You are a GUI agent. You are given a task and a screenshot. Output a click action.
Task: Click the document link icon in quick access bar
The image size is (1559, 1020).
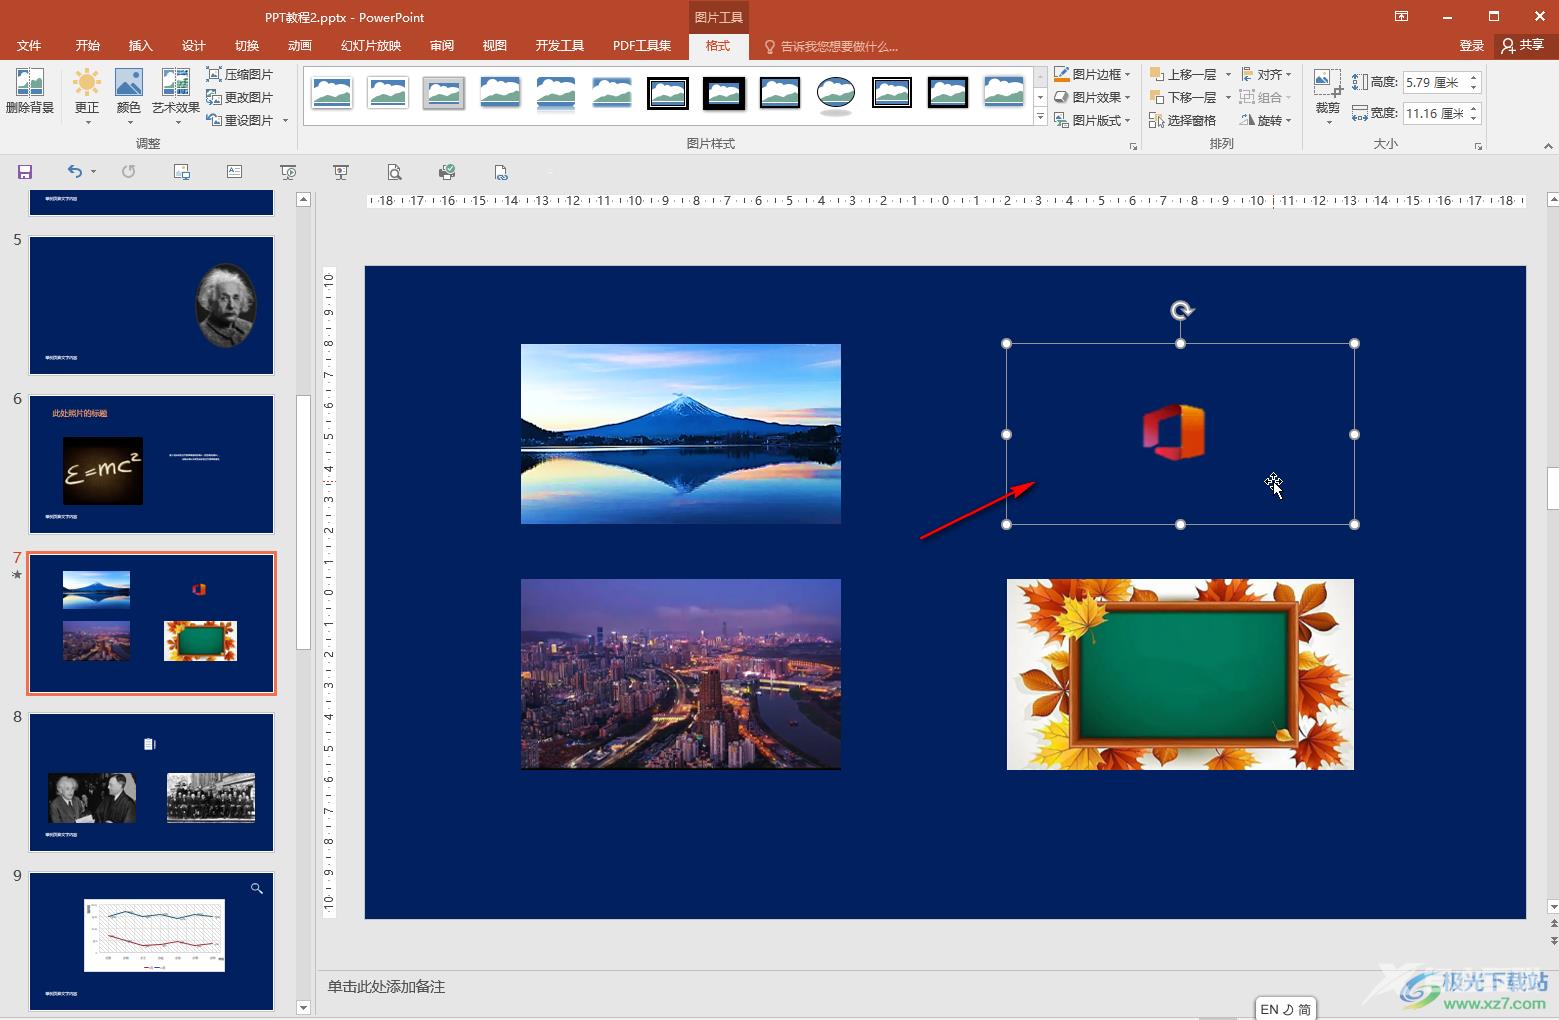[501, 172]
